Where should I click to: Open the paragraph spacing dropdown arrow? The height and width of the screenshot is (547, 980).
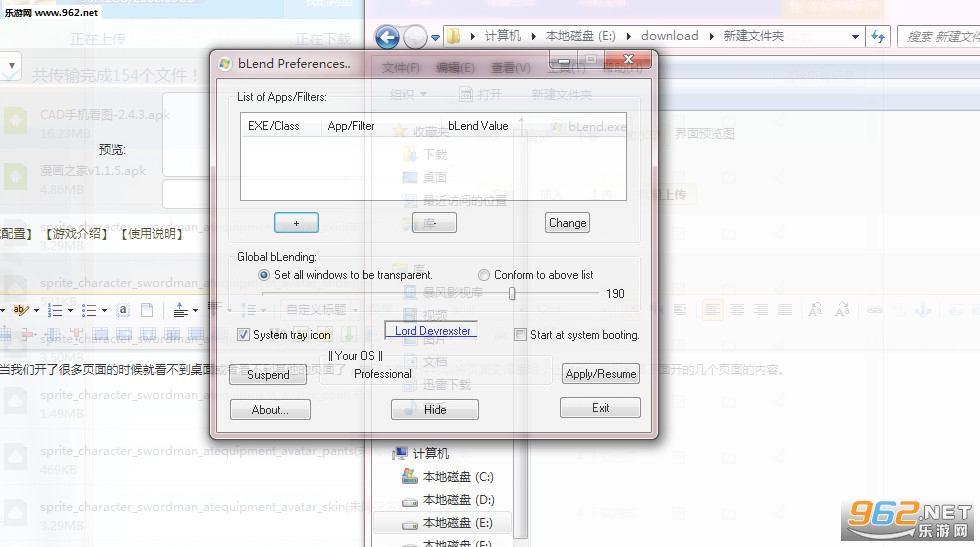click(196, 310)
